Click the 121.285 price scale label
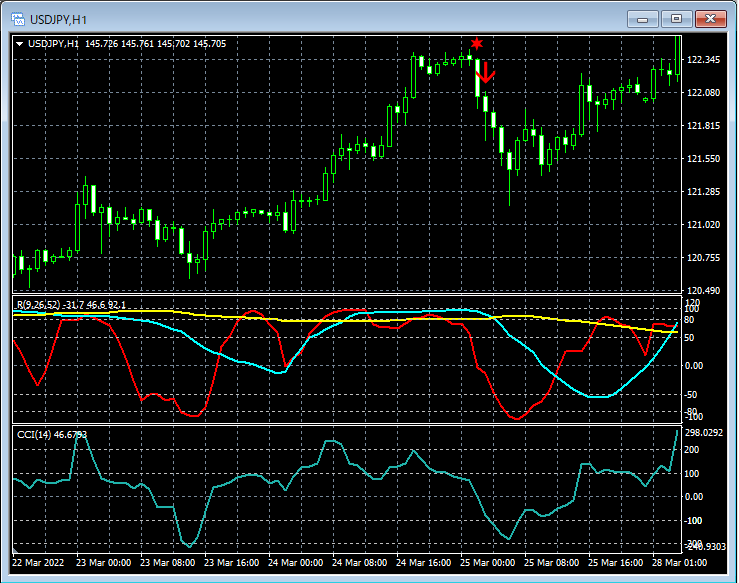The height and width of the screenshot is (583, 739). pos(703,191)
